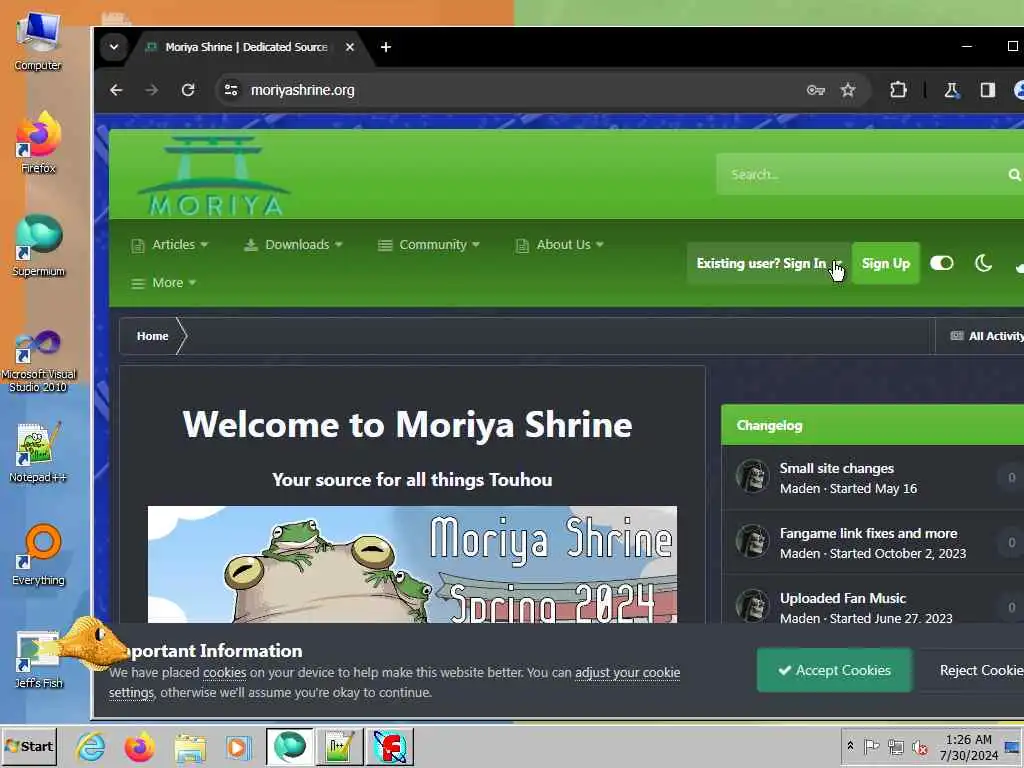Expand the About Us menu

coord(559,245)
